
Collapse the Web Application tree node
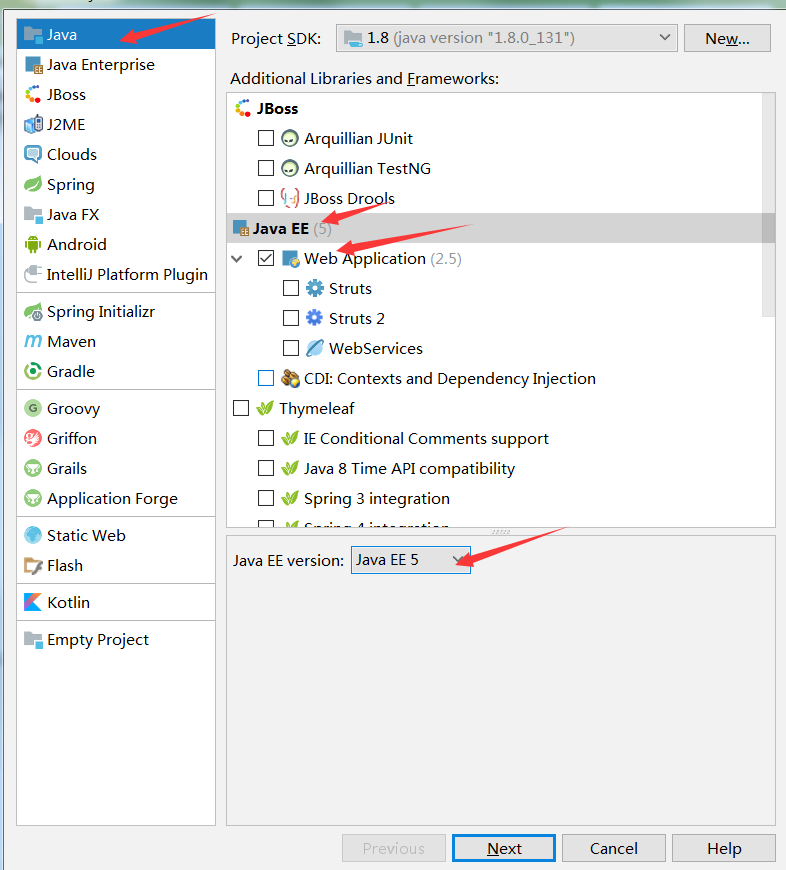(x=238, y=258)
